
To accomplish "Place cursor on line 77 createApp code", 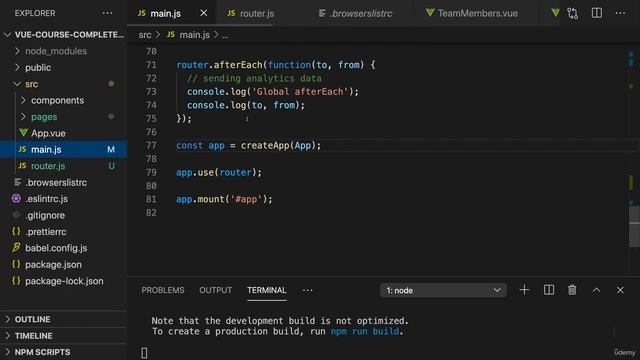I will click(249, 145).
